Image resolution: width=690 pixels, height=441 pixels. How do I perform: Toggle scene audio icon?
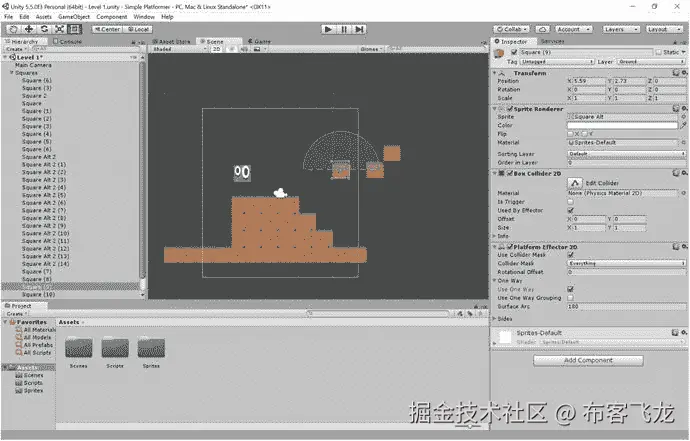[x=244, y=49]
